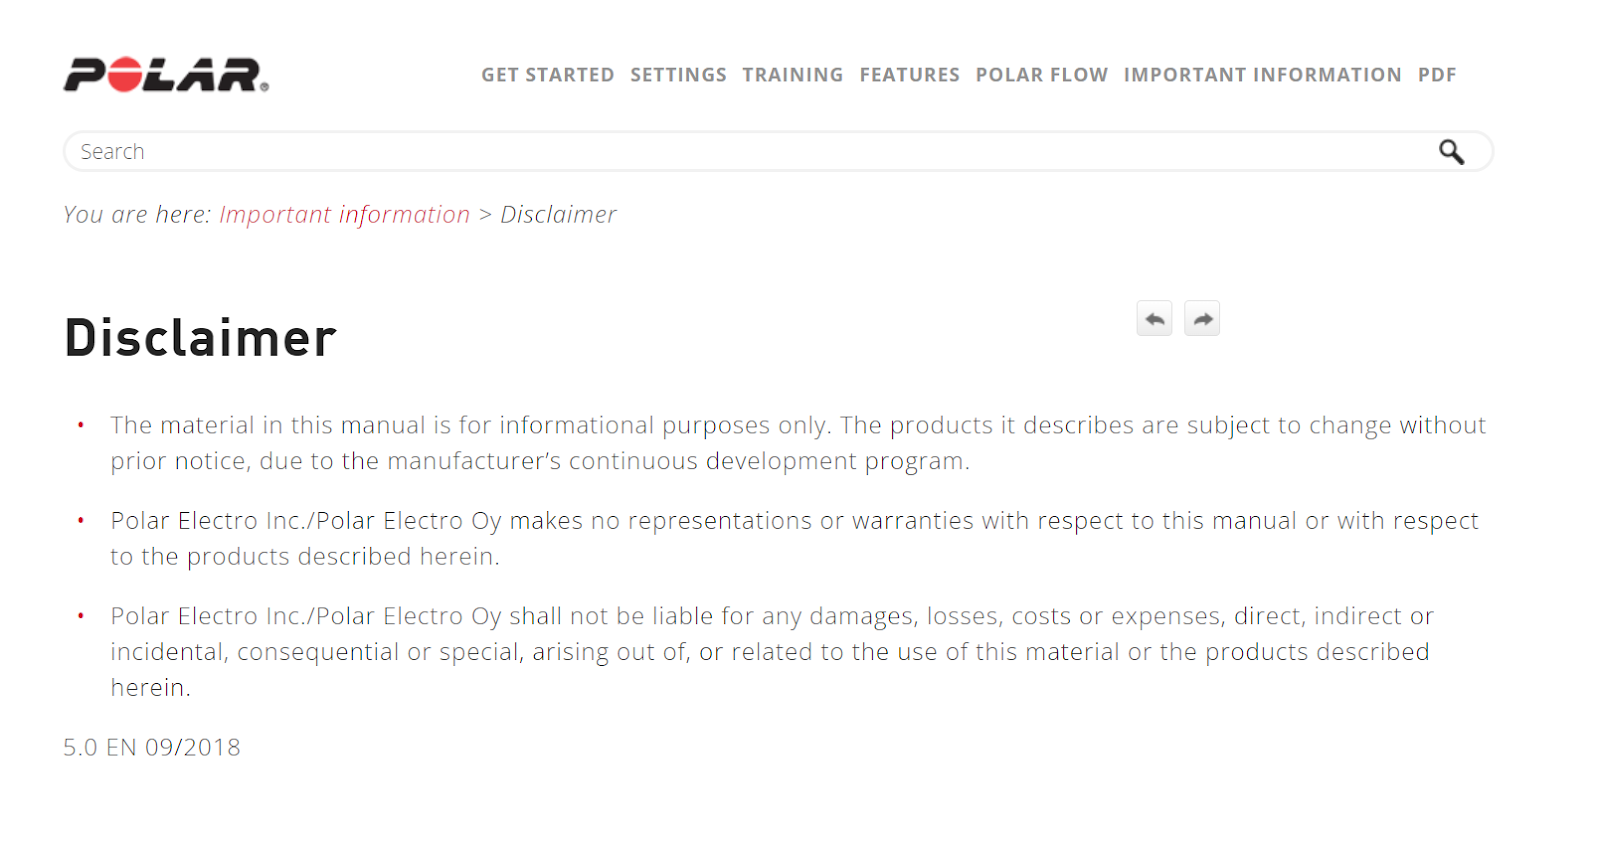Click the Disclaimer page heading
The image size is (1600, 844).
(199, 338)
